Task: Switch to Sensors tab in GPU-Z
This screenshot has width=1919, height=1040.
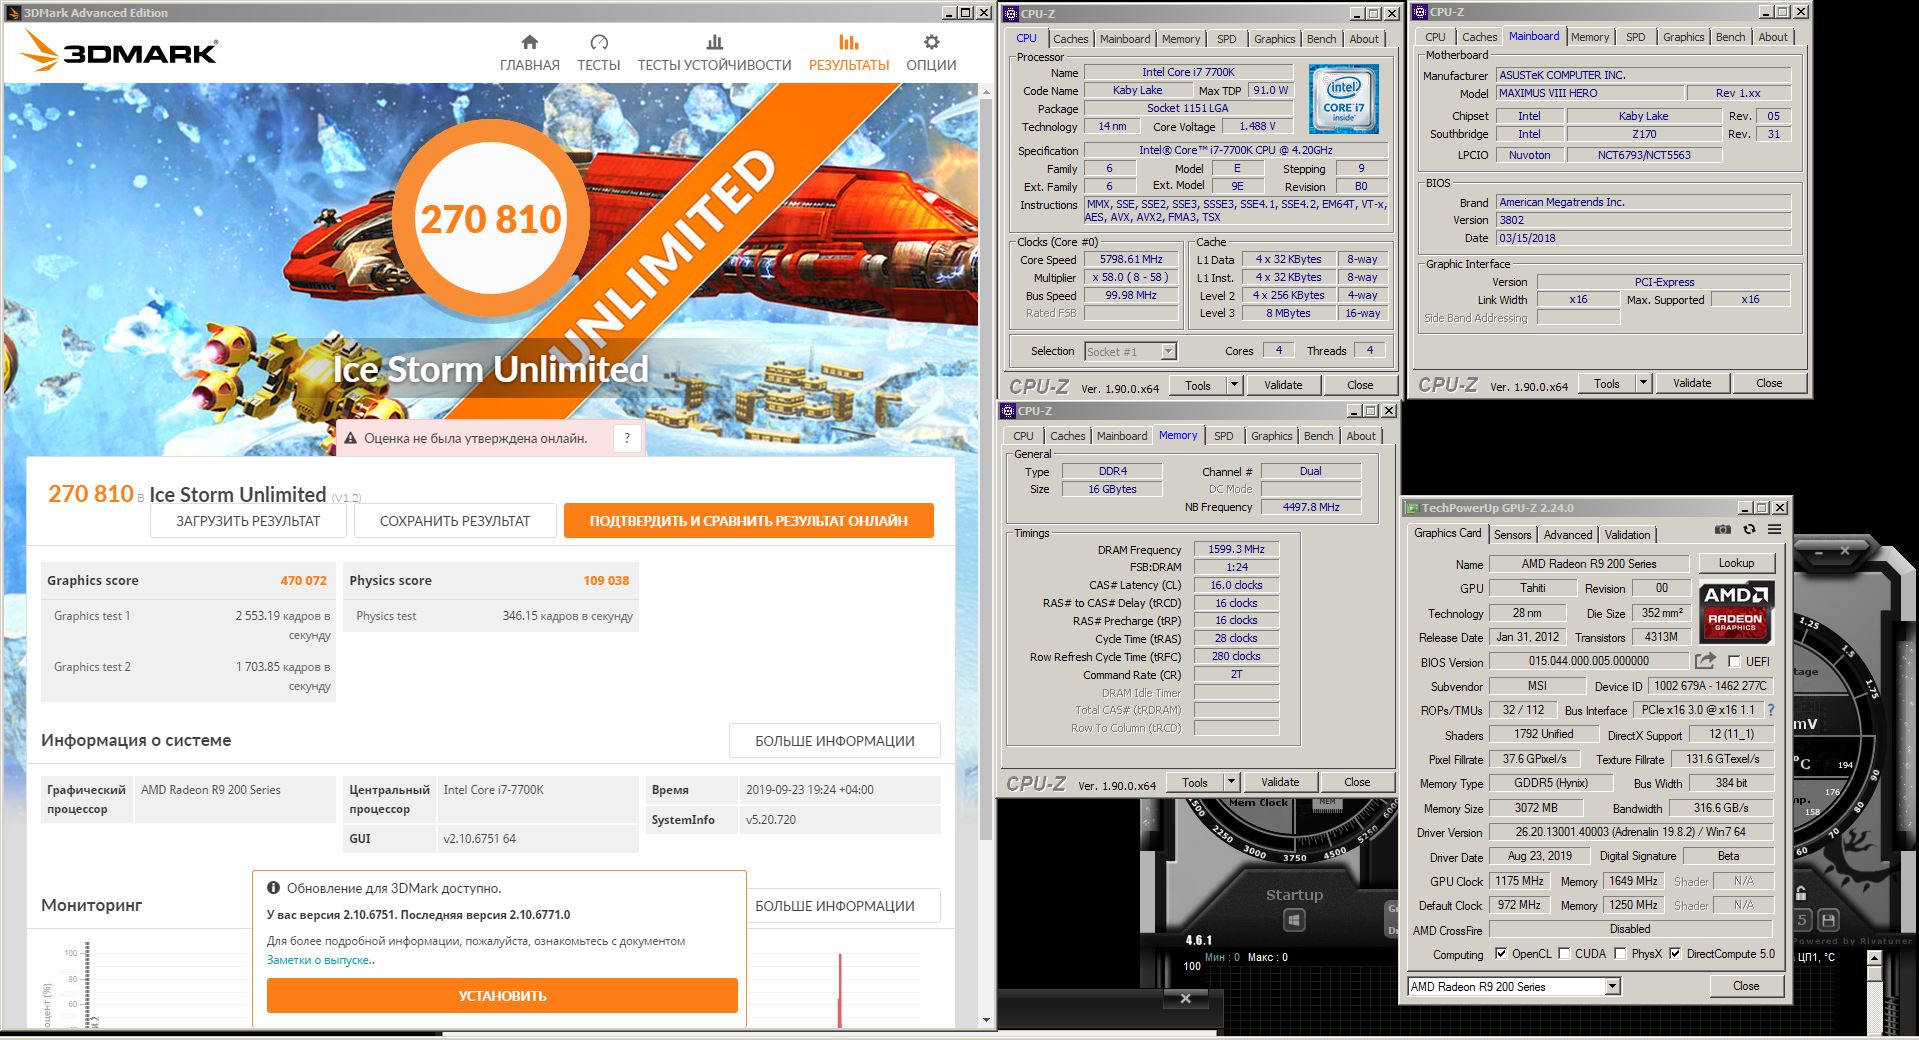Action: tap(1512, 535)
